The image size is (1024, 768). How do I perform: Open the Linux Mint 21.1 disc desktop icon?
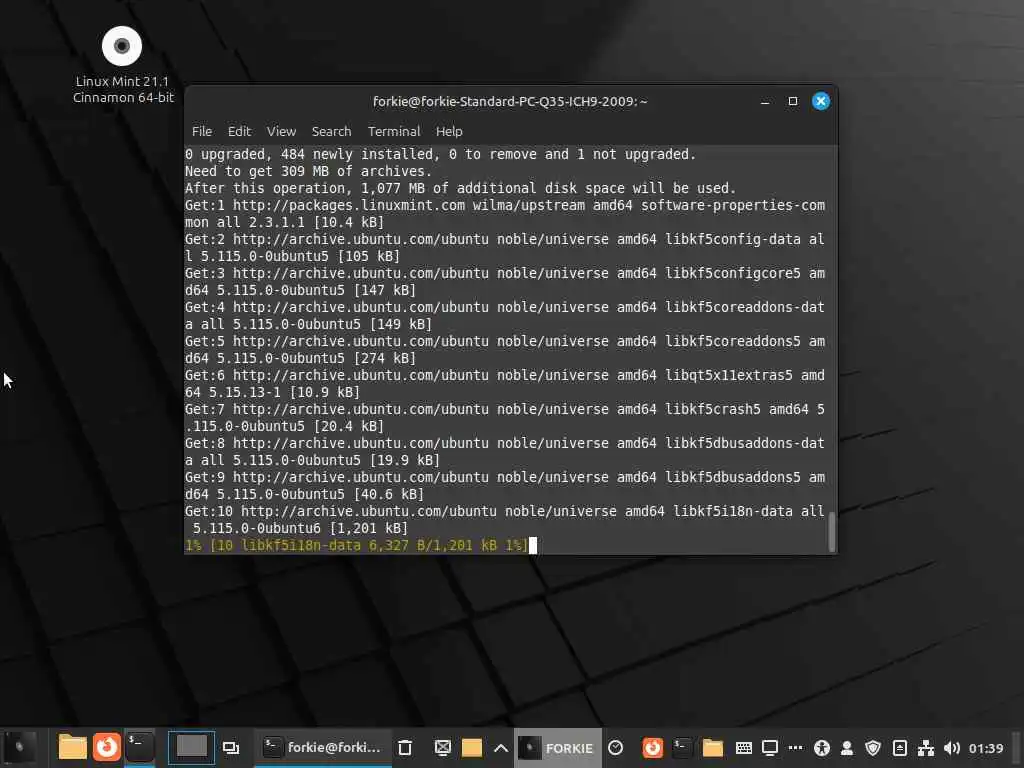pos(122,64)
